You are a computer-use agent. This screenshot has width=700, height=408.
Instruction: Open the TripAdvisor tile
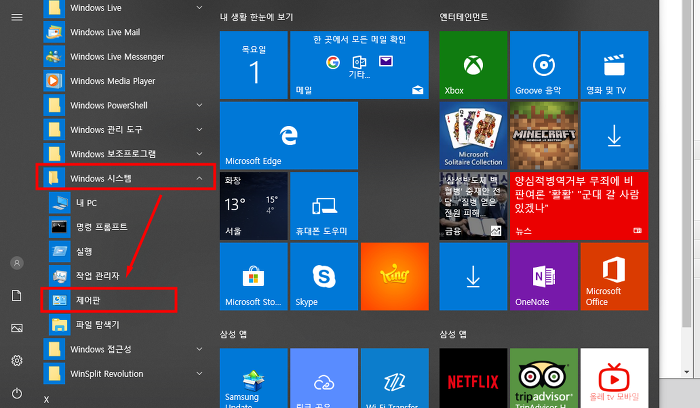tap(544, 378)
